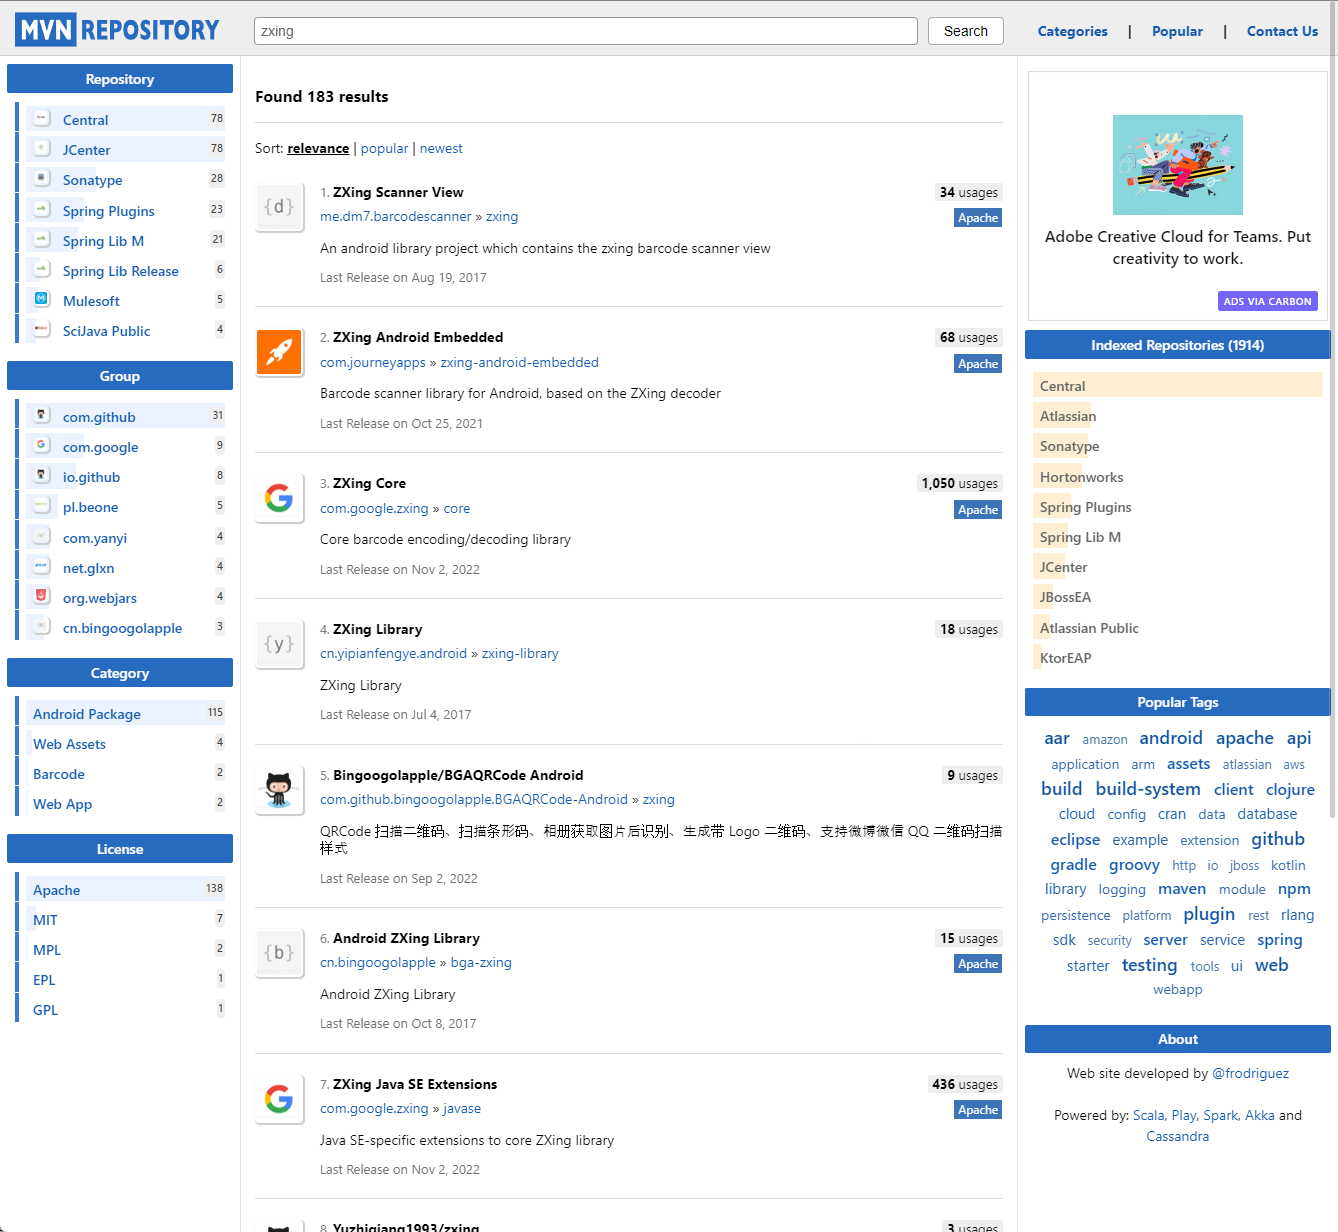Click the com.google group icon
This screenshot has height=1232, width=1338.
42,445
